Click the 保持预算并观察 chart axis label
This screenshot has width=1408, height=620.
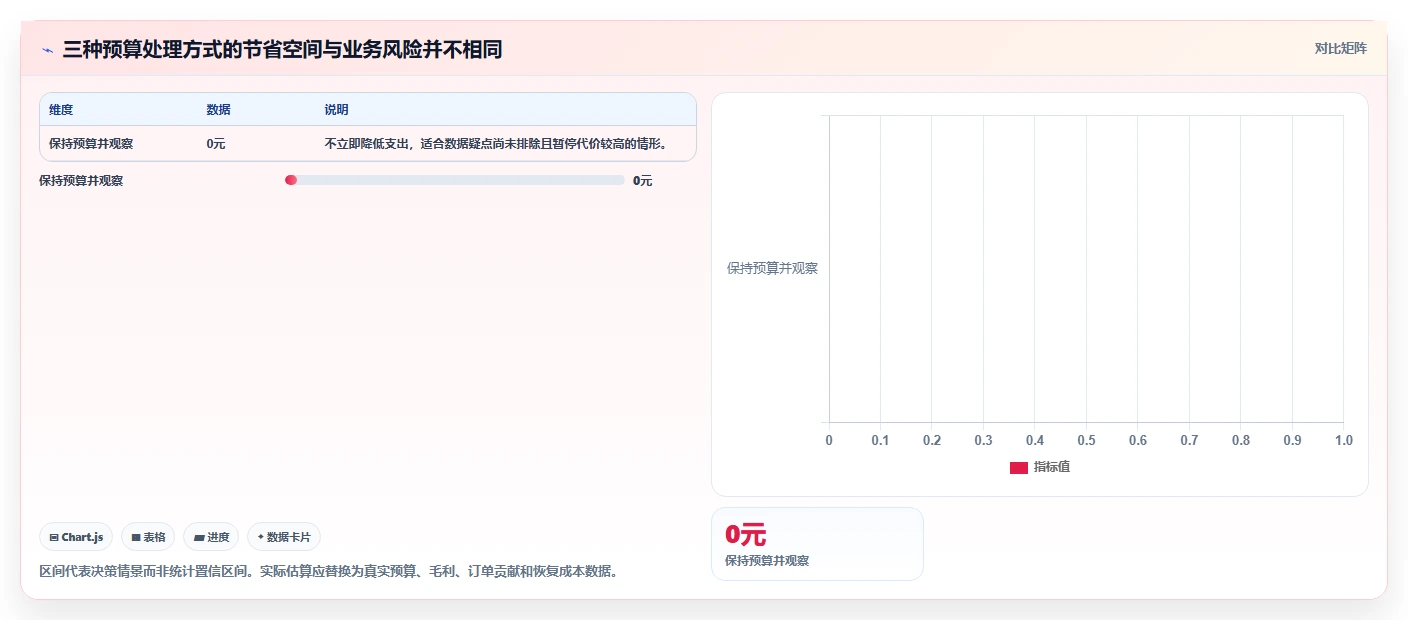point(772,268)
